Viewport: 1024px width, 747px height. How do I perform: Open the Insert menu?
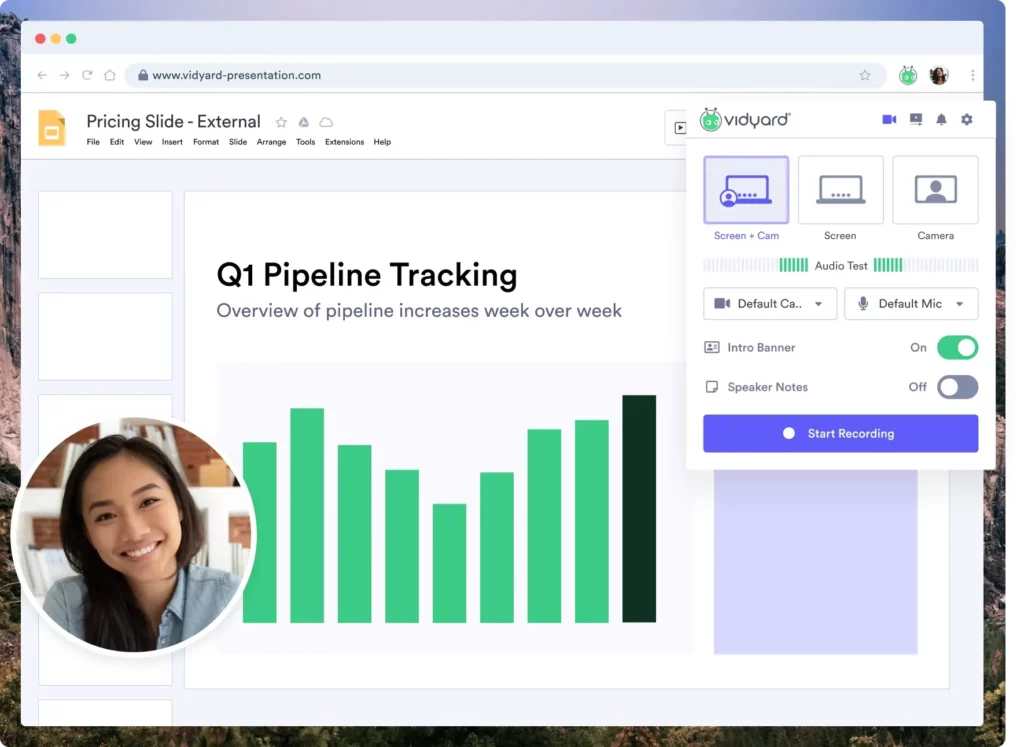click(x=172, y=142)
